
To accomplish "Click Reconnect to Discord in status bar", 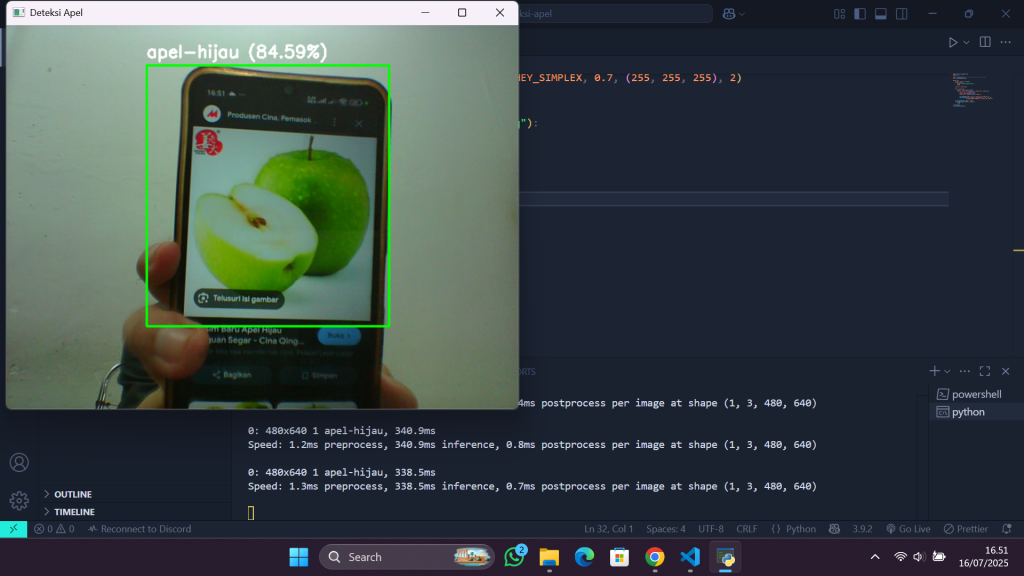I will tap(140, 529).
